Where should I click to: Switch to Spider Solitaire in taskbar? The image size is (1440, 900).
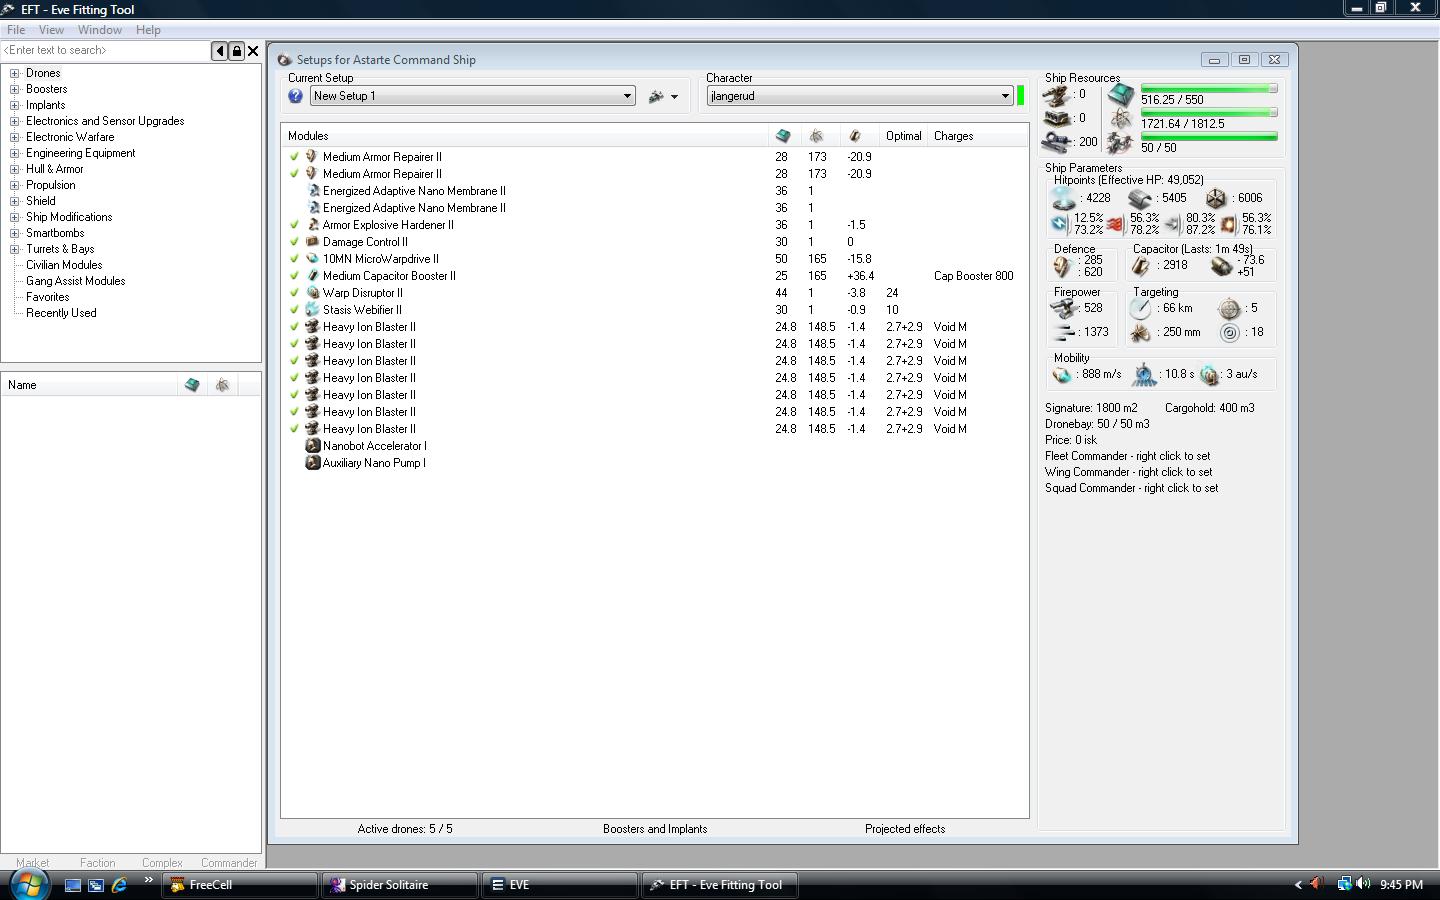pos(399,885)
